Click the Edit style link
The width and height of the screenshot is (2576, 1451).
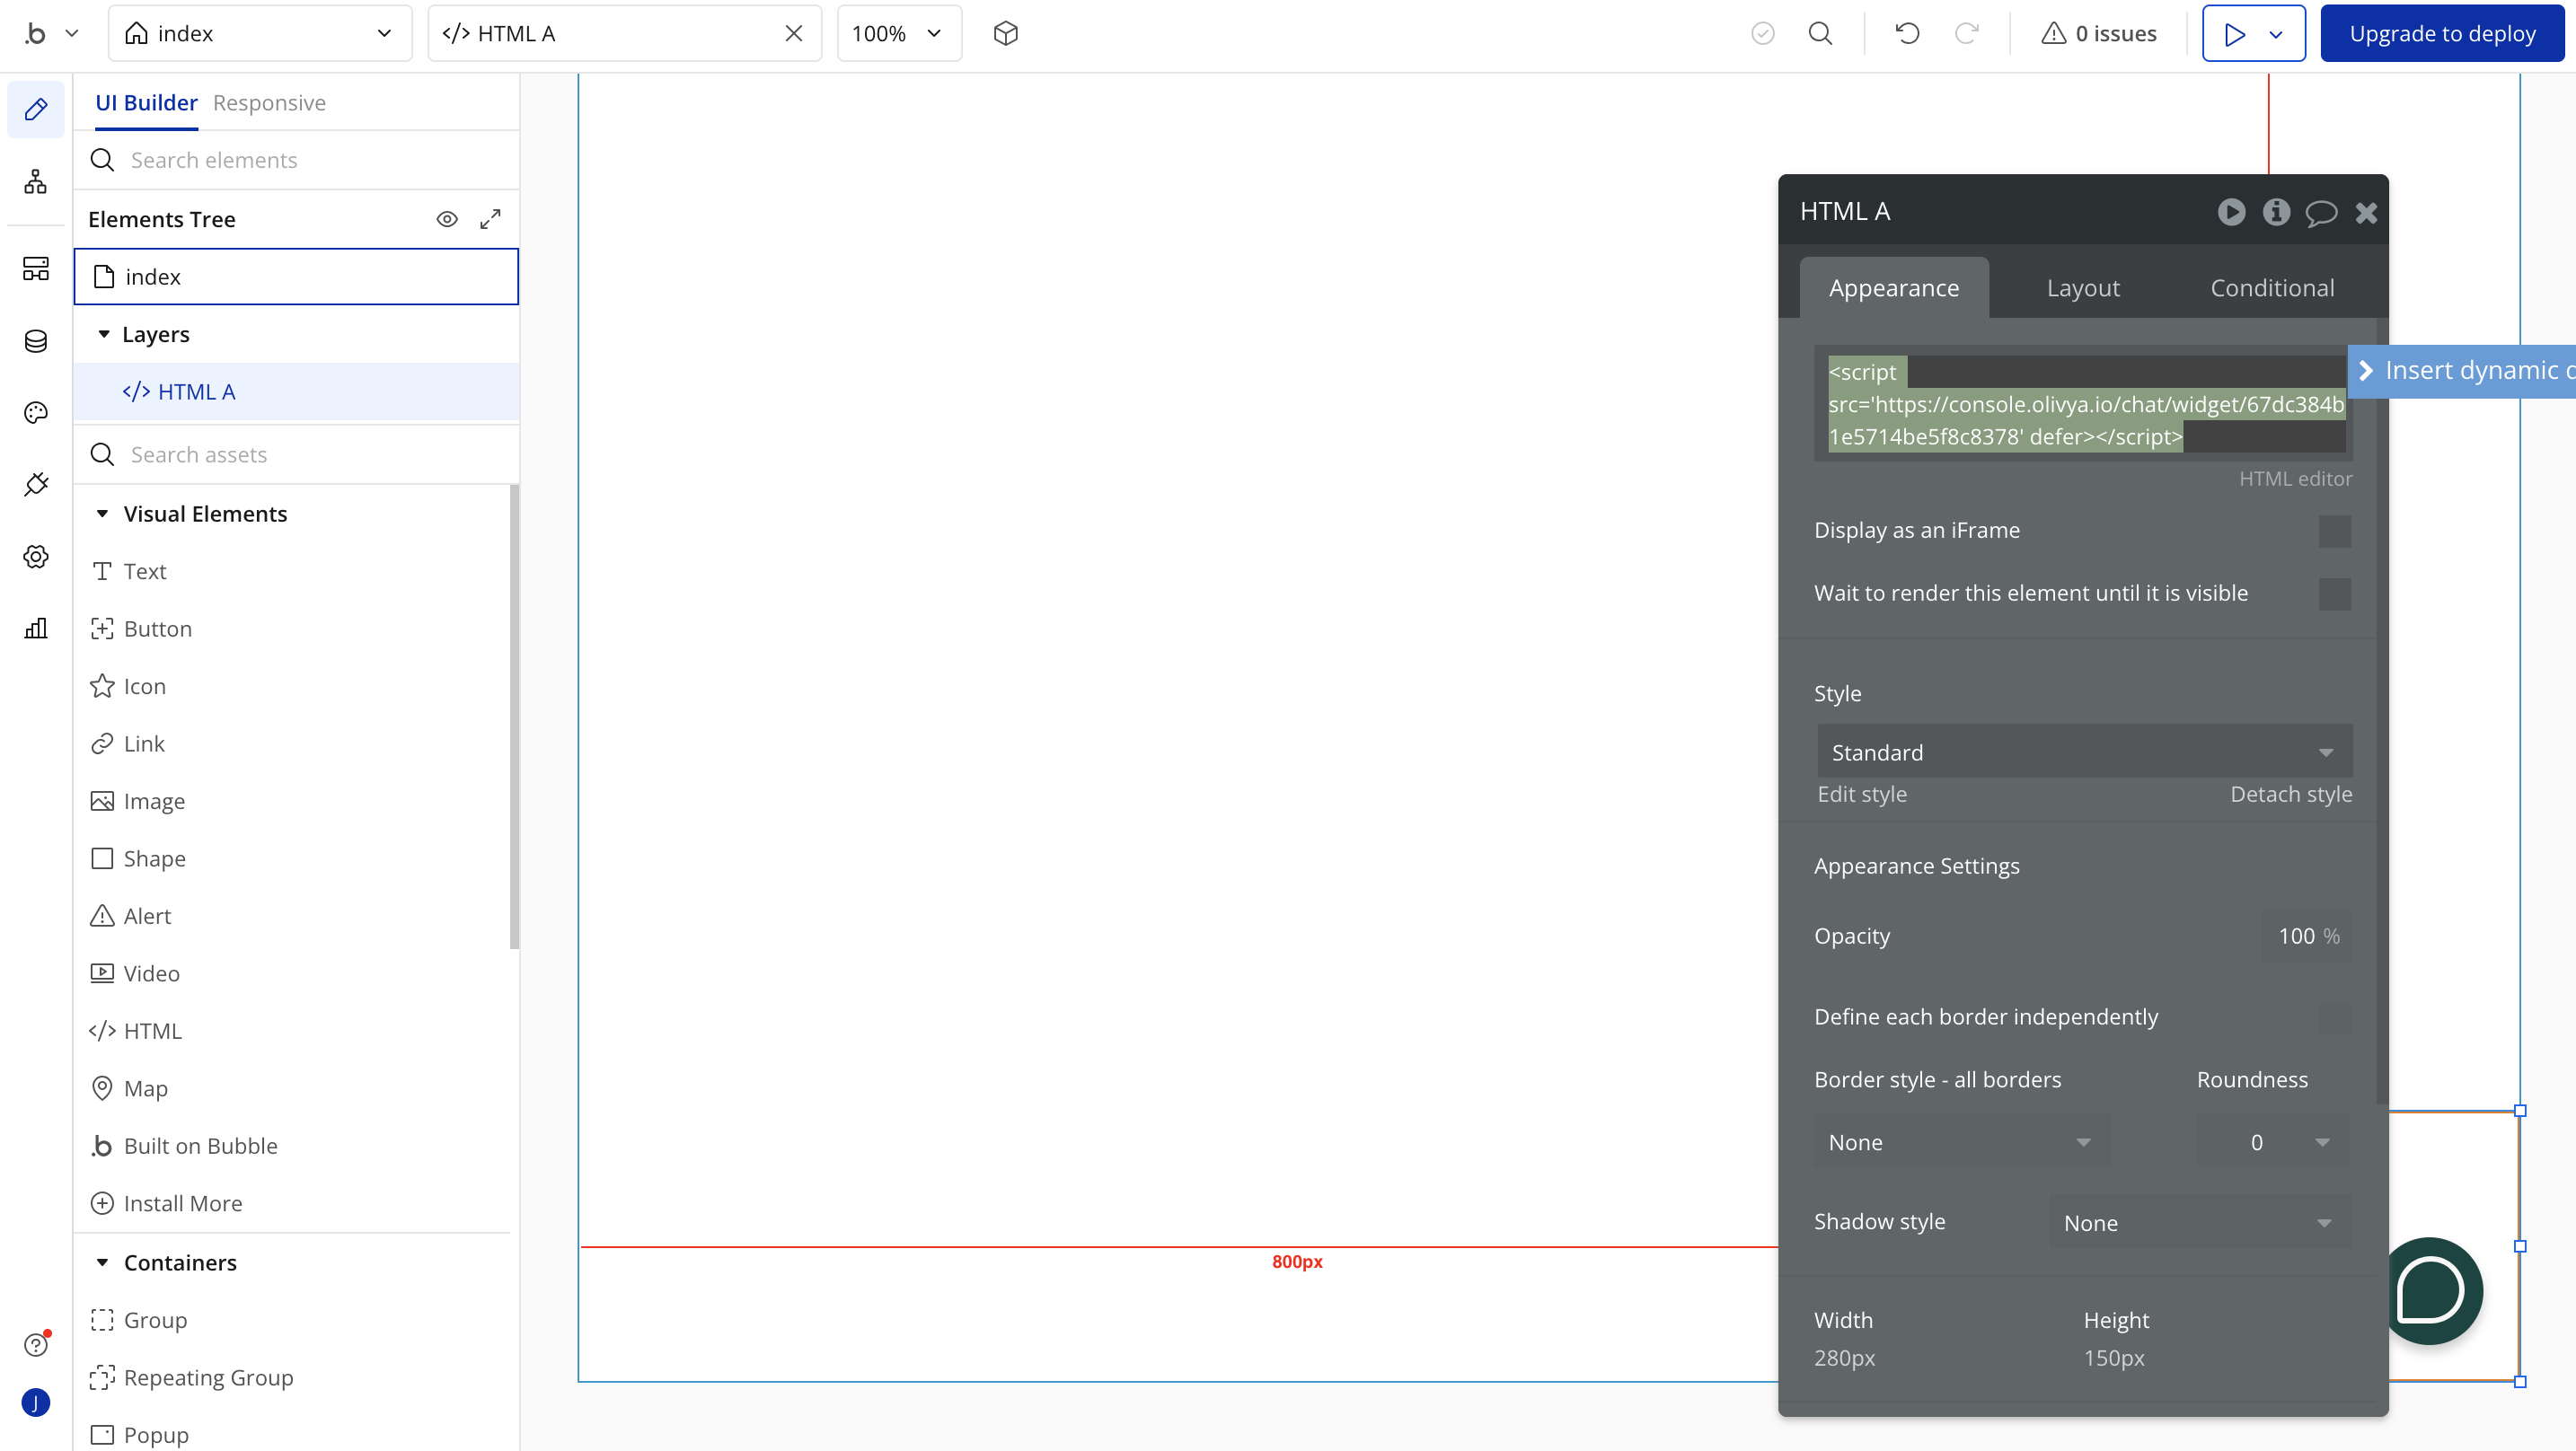click(1861, 794)
